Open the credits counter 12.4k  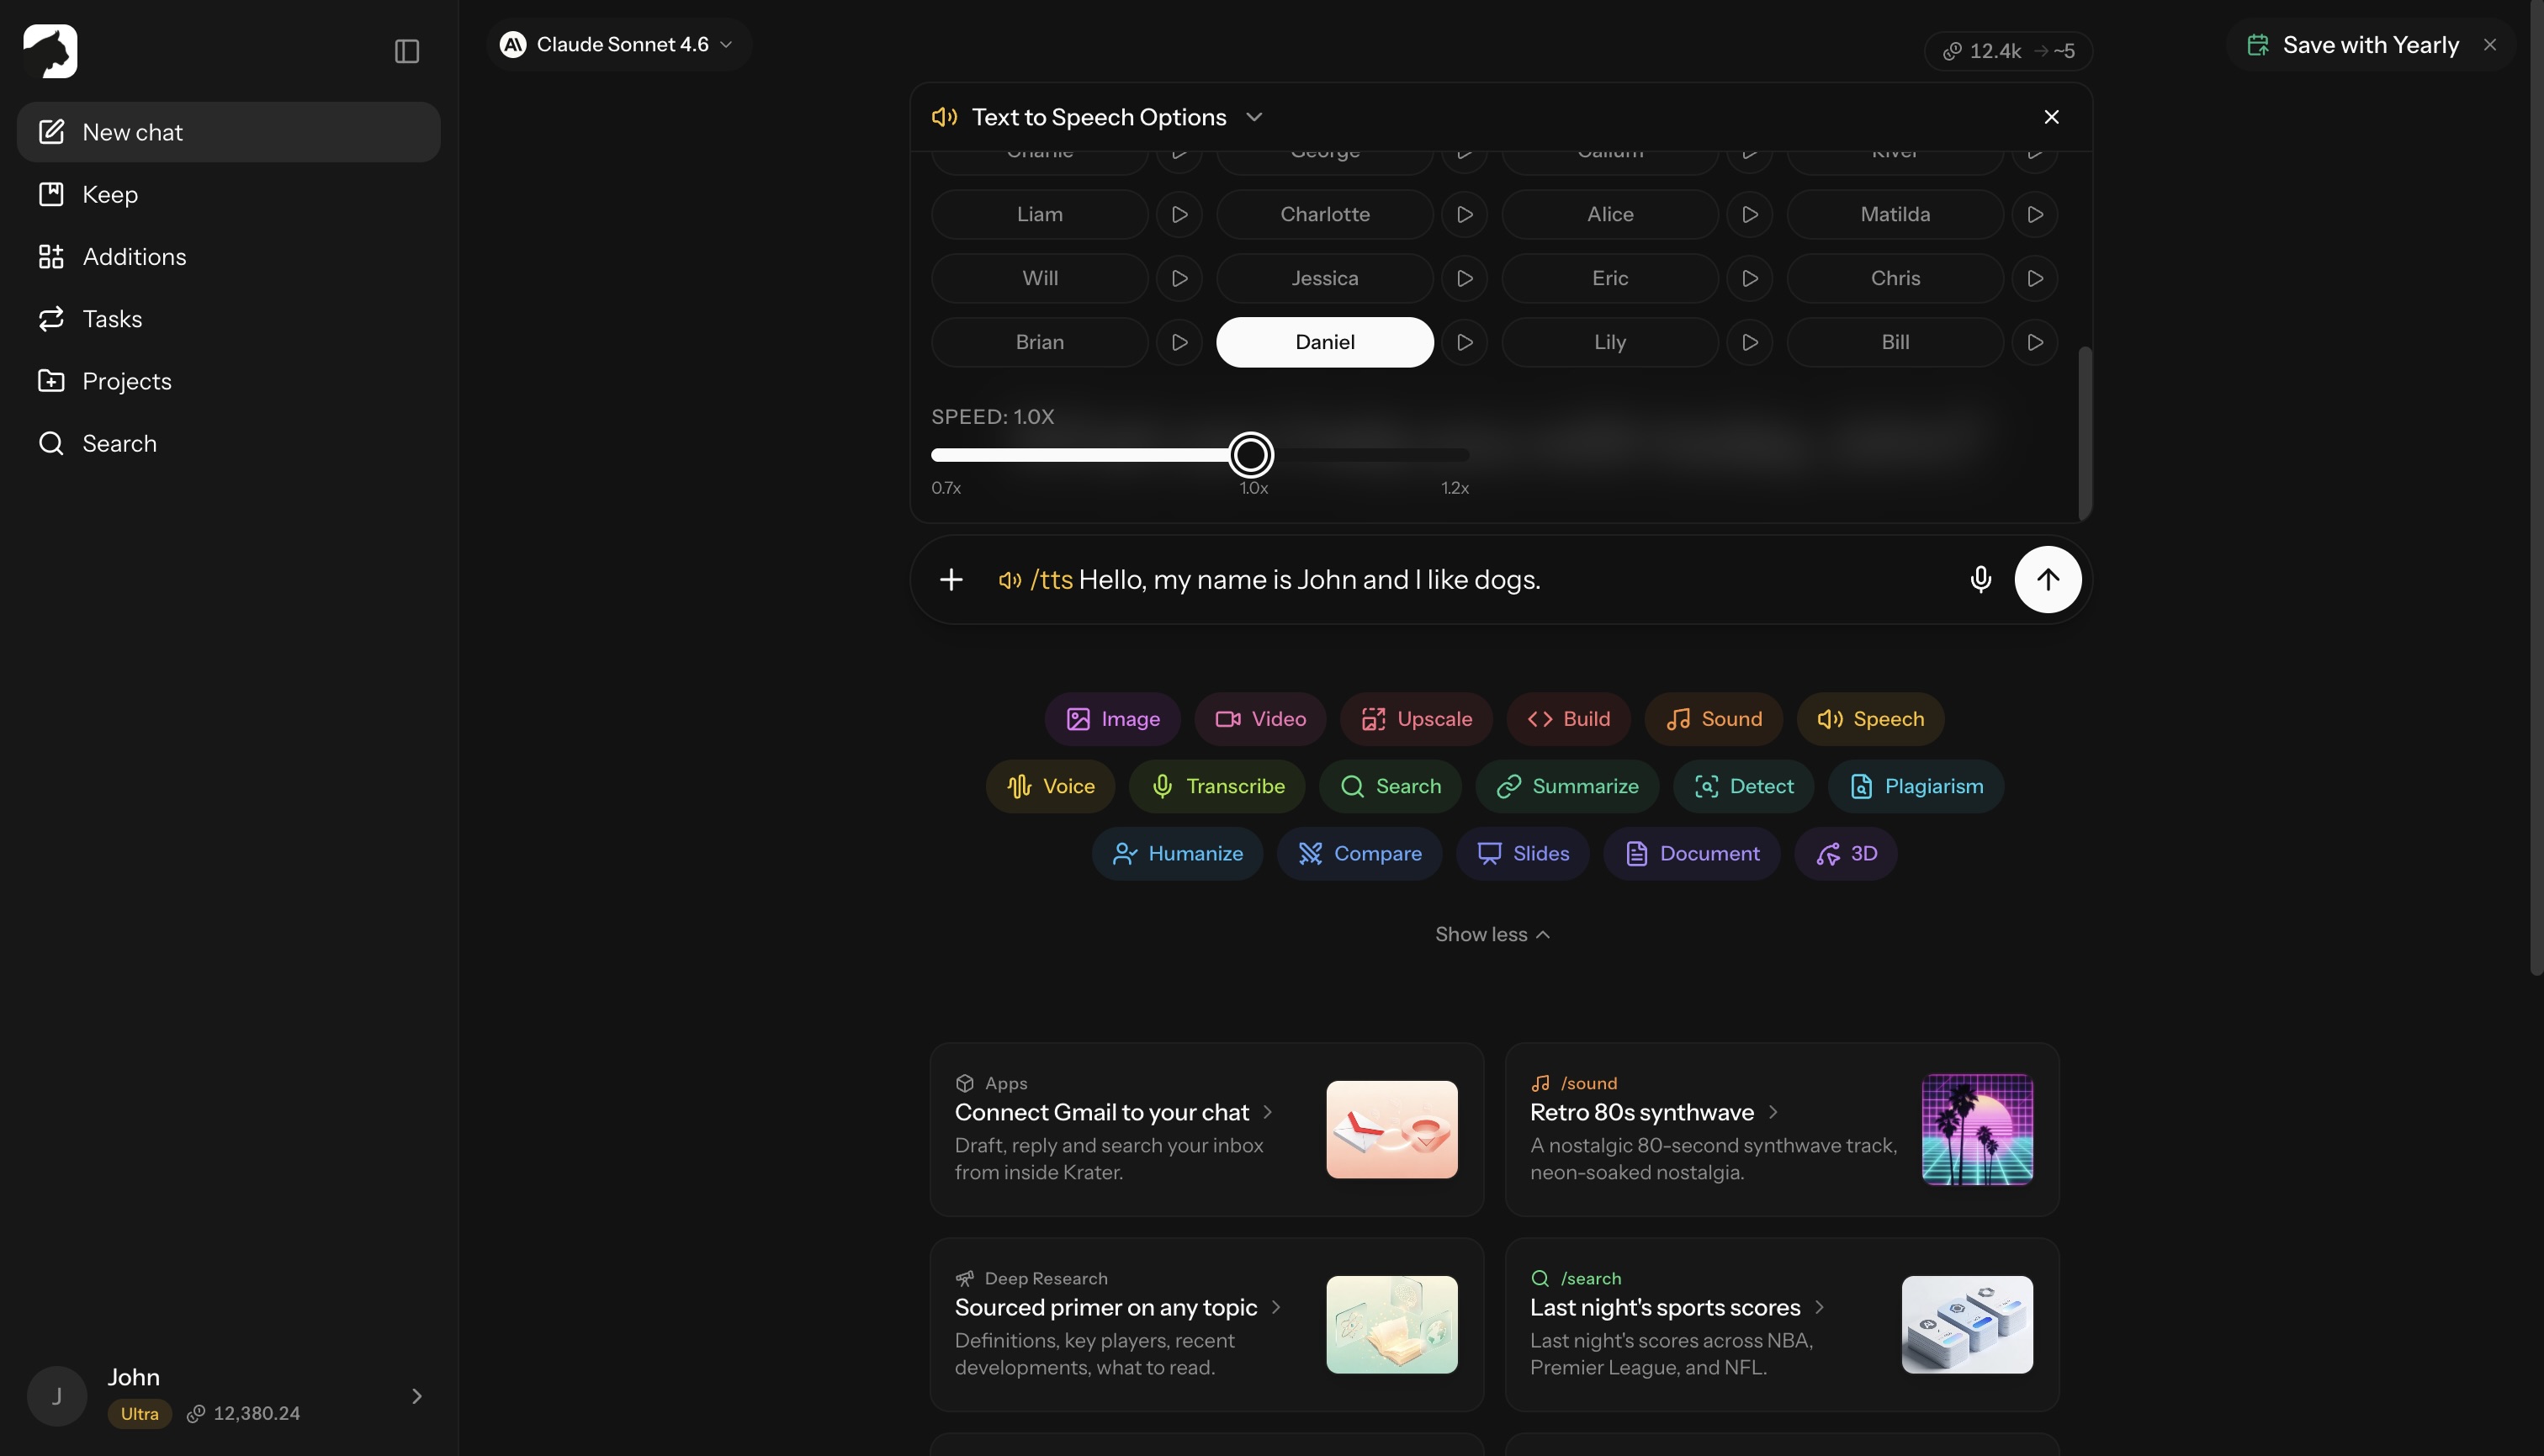[2007, 51]
